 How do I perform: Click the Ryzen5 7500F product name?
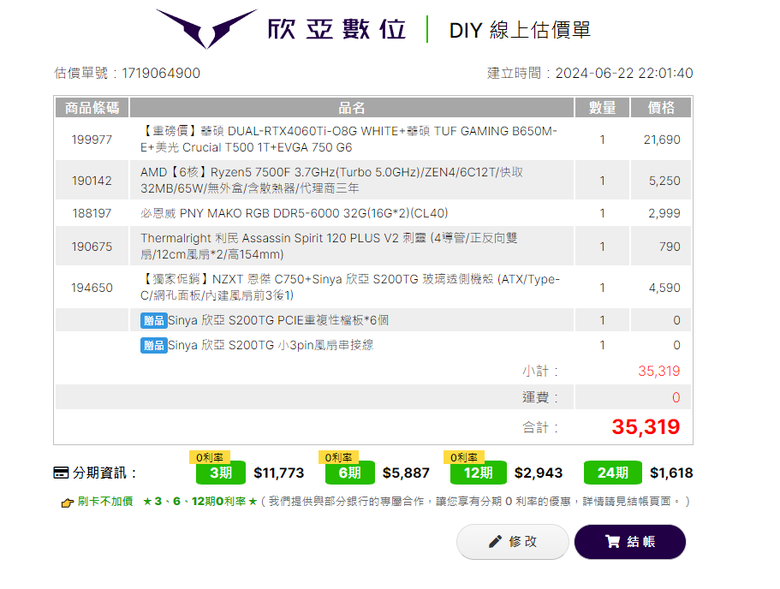tap(332, 181)
